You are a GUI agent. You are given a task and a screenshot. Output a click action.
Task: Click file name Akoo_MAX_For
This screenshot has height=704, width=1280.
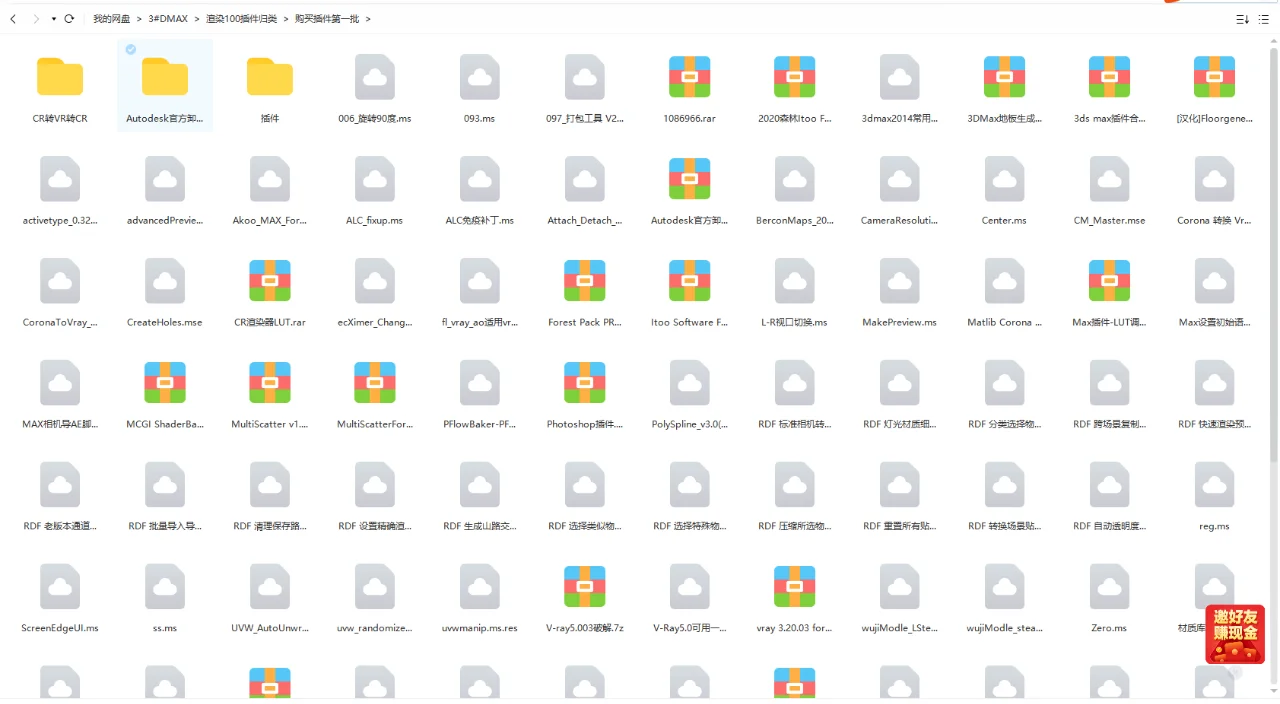[x=270, y=220]
